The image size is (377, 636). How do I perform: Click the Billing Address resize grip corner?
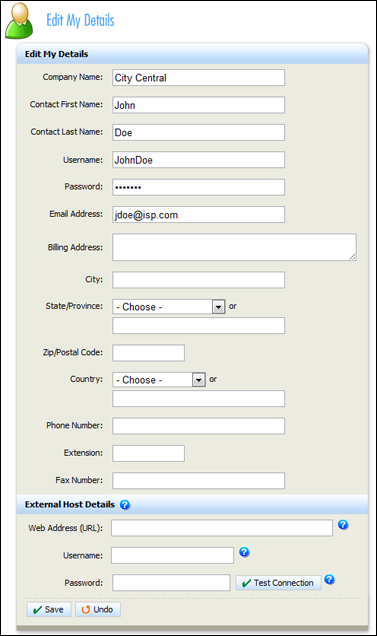click(353, 257)
